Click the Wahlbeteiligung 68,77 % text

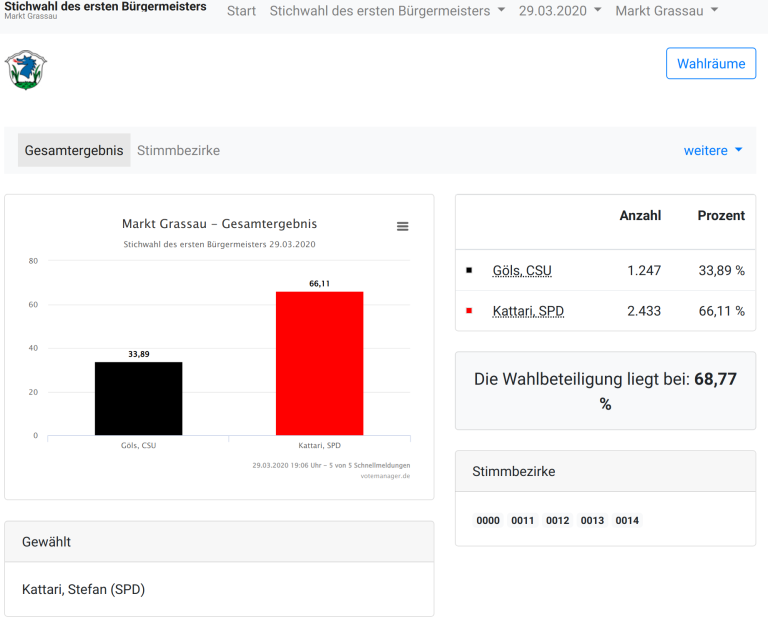[x=605, y=391]
